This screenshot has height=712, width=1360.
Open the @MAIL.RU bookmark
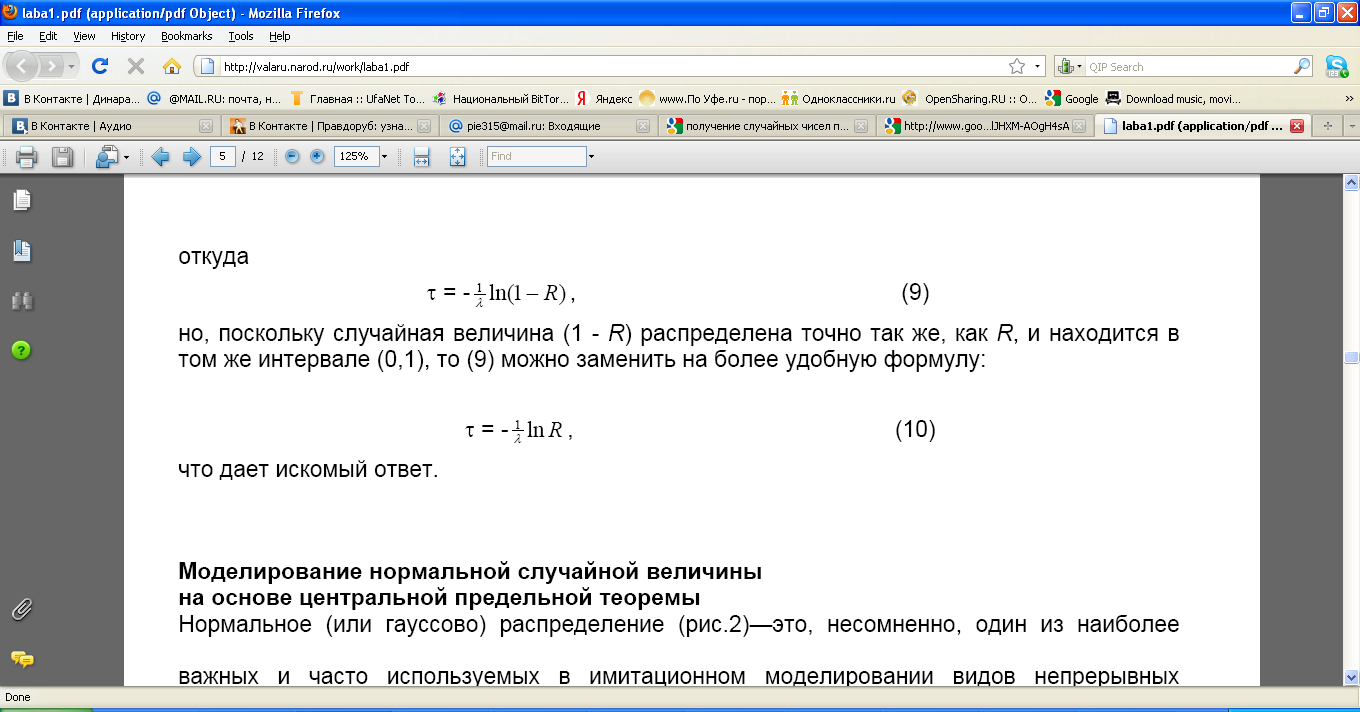(x=214, y=99)
